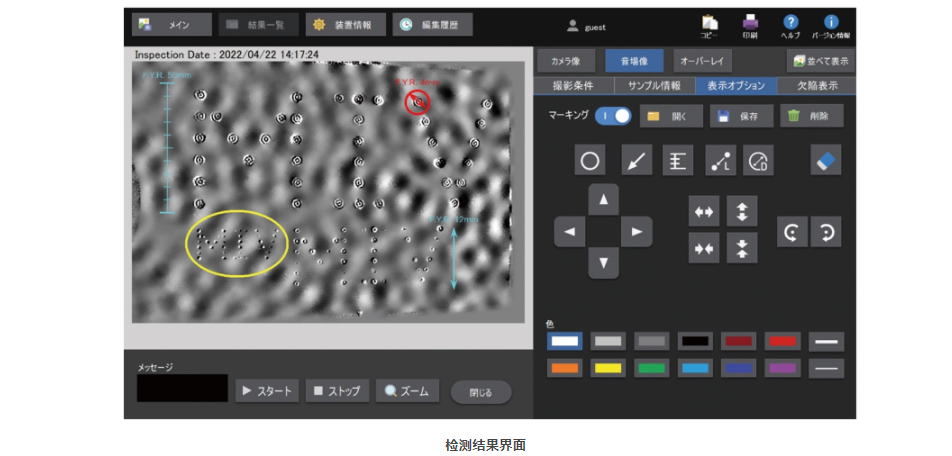
Task: Open 装置情報 device information
Action: pyautogui.click(x=345, y=25)
